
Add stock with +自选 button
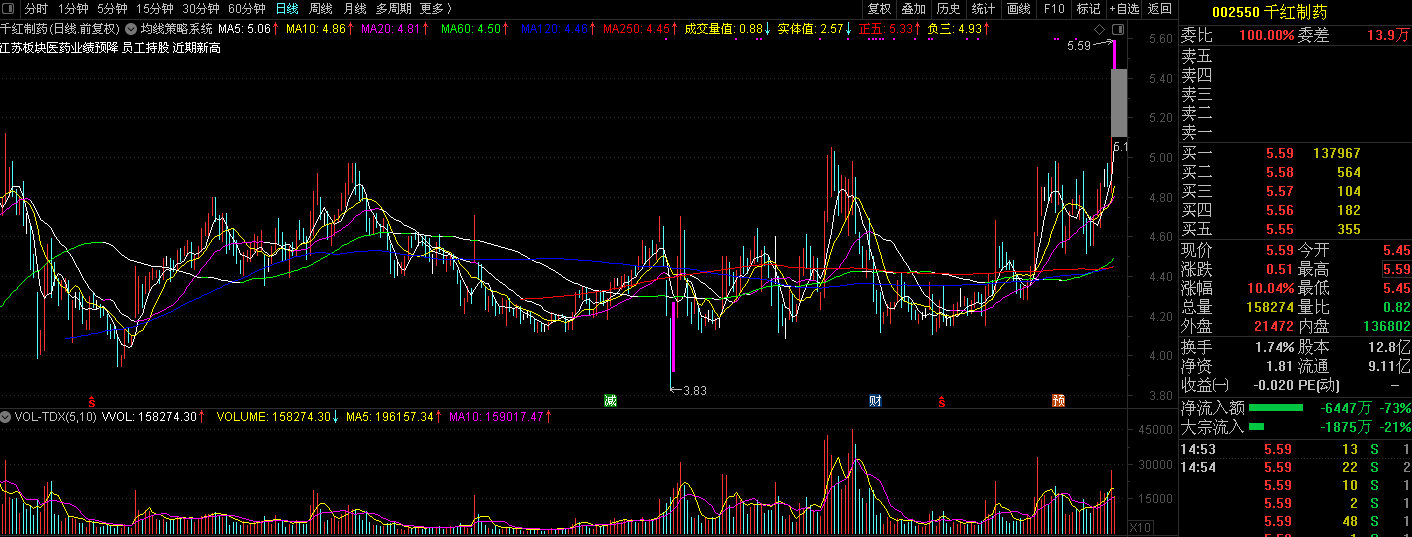coord(1124,9)
